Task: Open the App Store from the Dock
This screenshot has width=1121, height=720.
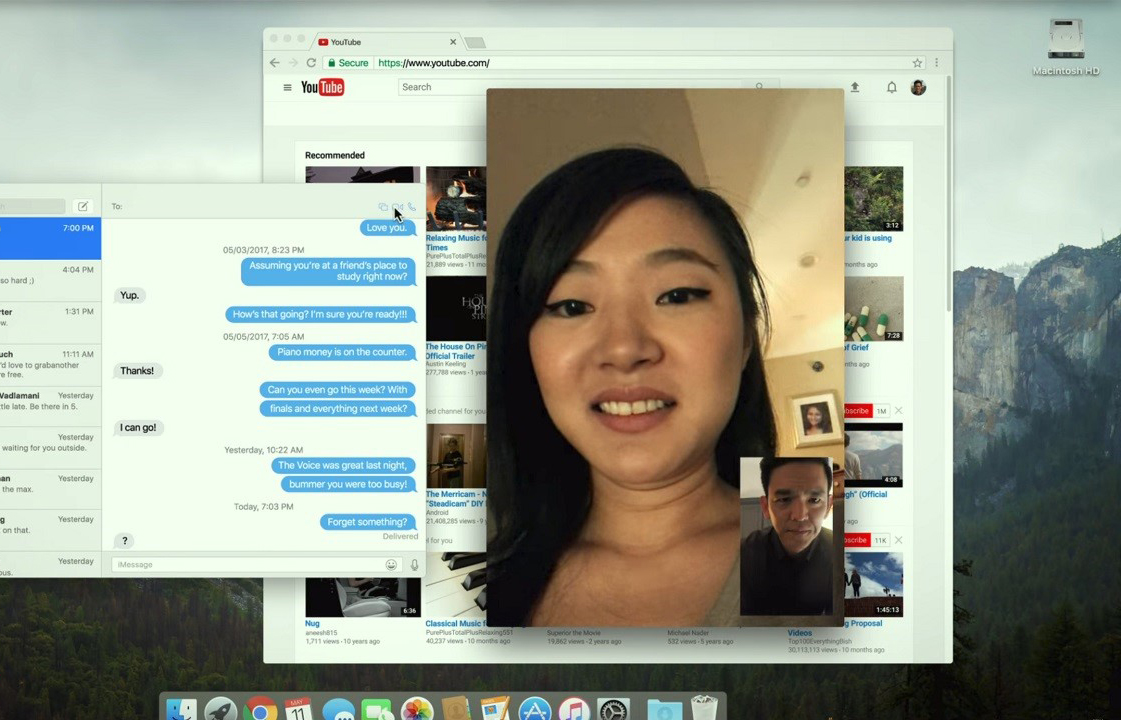Action: tap(534, 710)
